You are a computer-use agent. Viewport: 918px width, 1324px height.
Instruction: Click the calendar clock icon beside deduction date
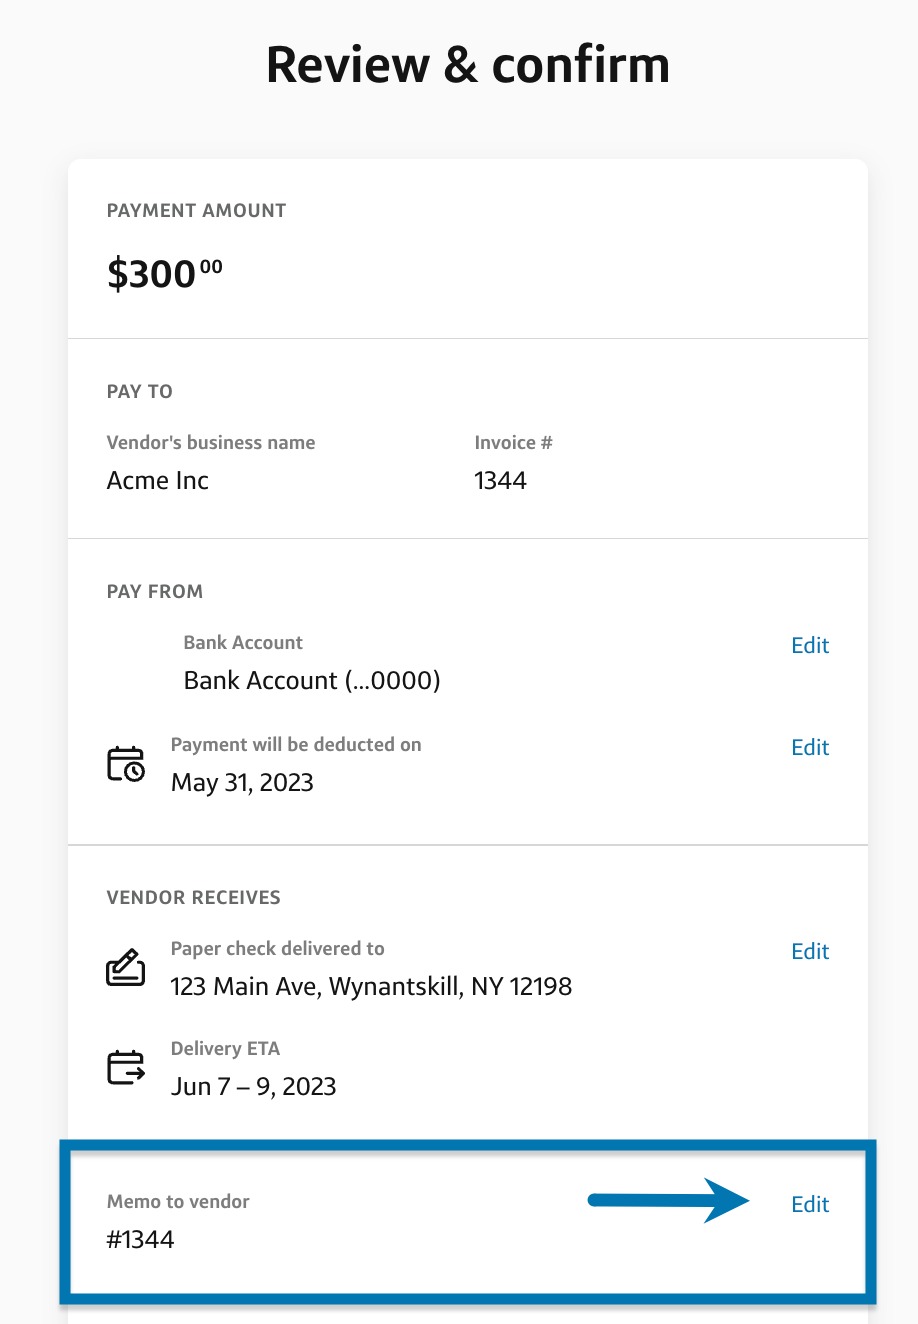click(126, 764)
